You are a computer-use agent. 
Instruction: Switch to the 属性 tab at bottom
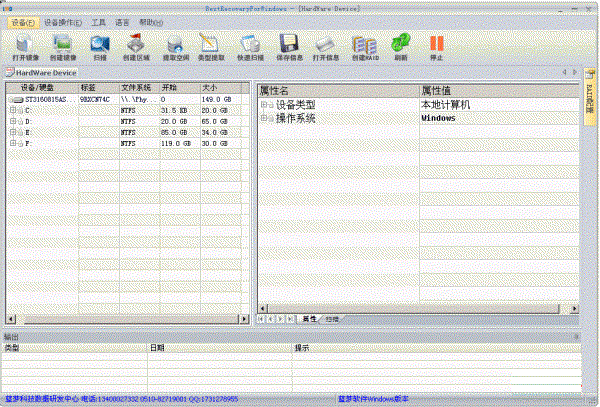pos(309,318)
